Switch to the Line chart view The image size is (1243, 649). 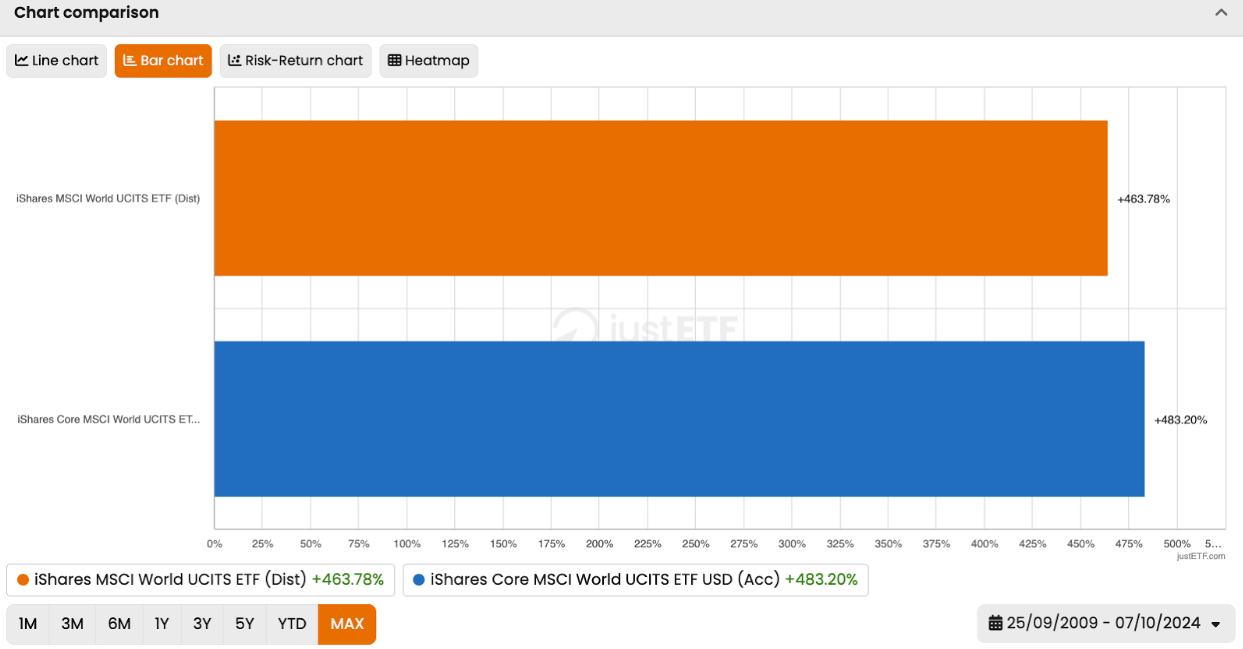pyautogui.click(x=57, y=60)
